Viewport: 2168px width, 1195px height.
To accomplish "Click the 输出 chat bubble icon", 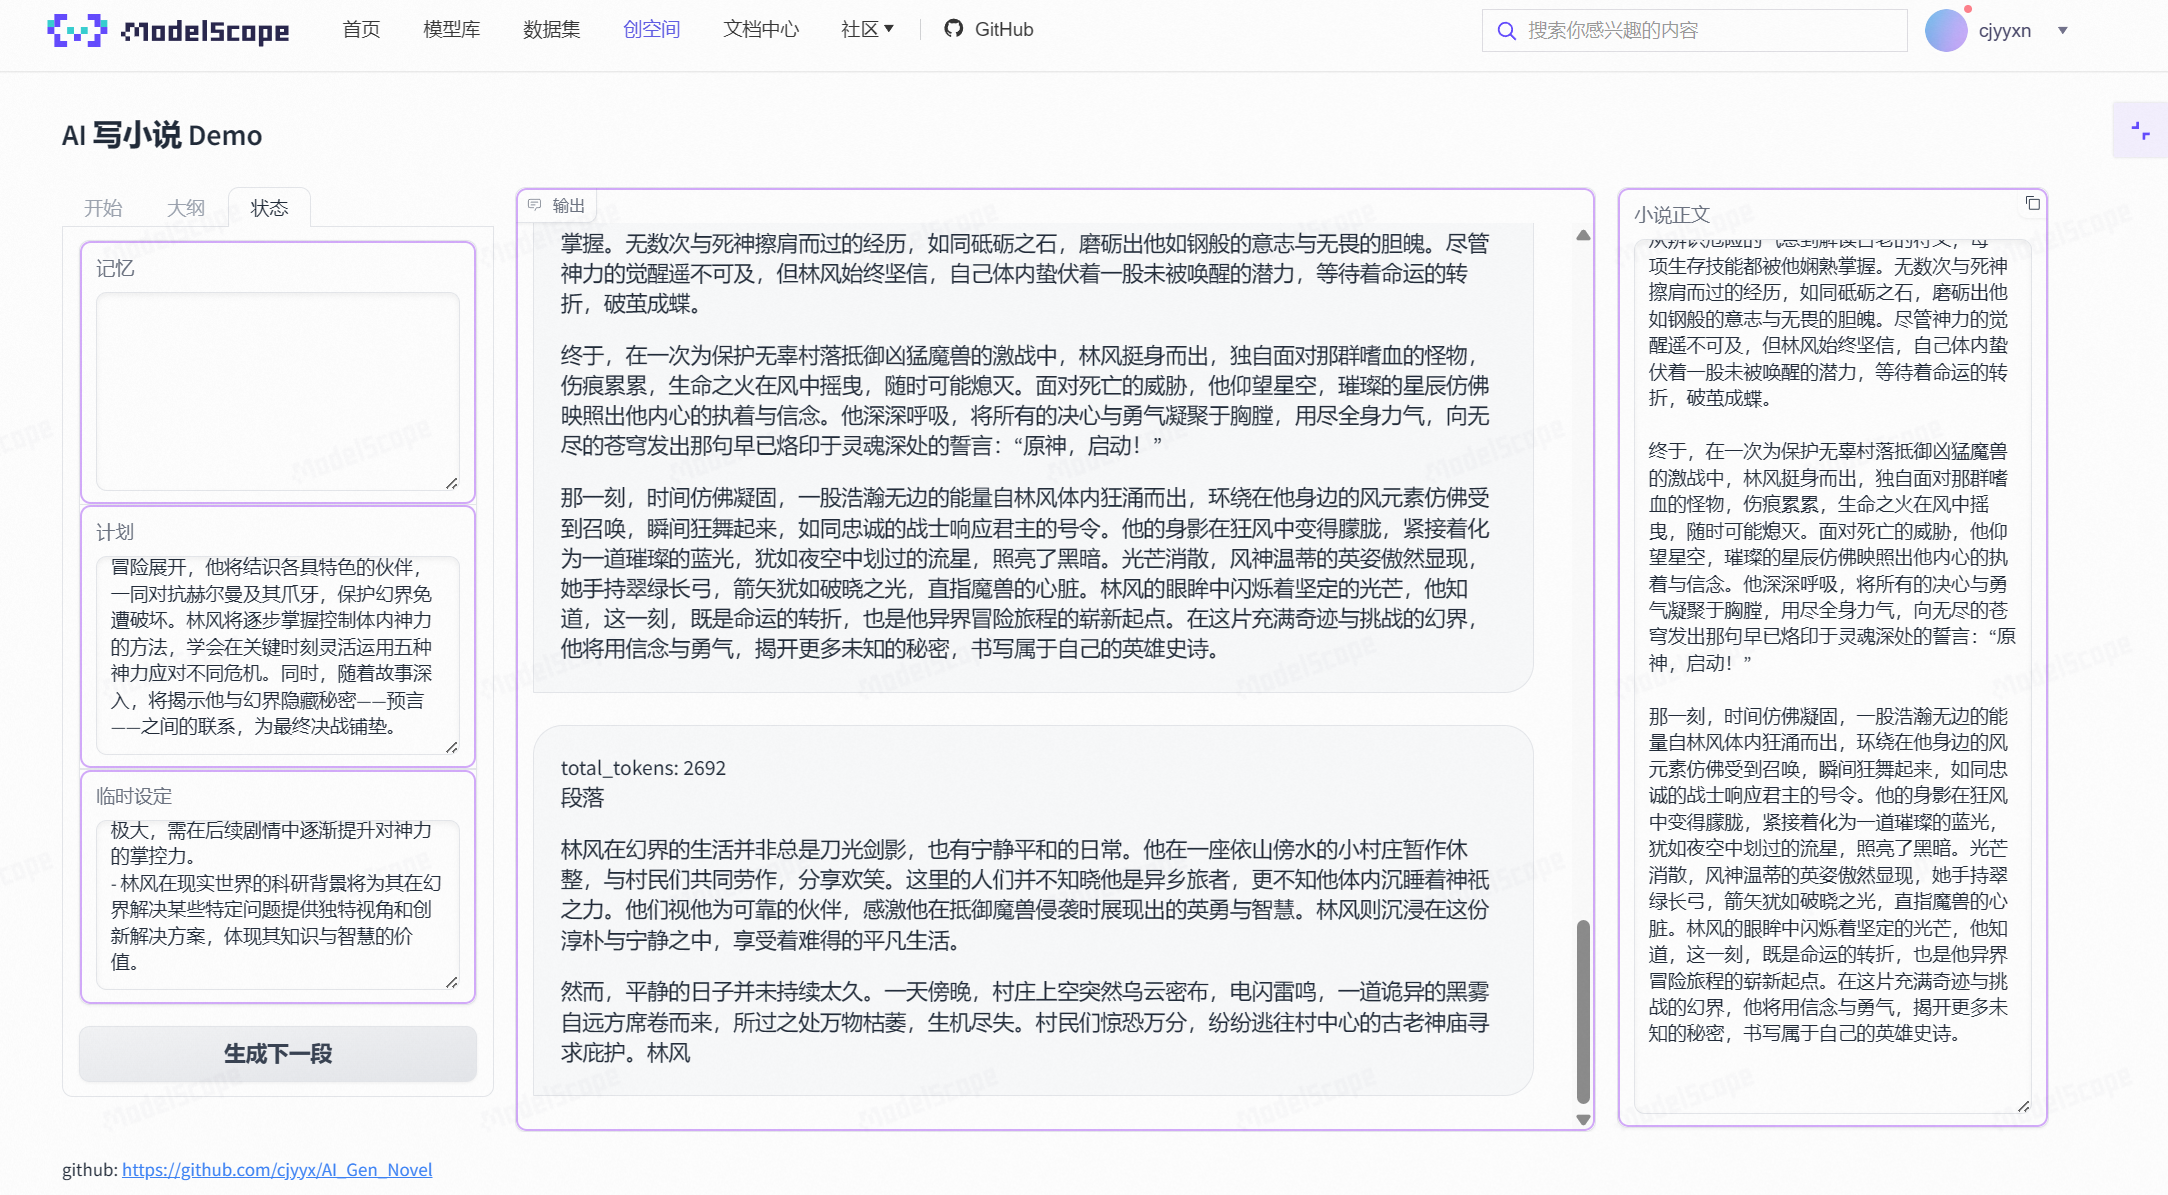I will click(x=535, y=205).
